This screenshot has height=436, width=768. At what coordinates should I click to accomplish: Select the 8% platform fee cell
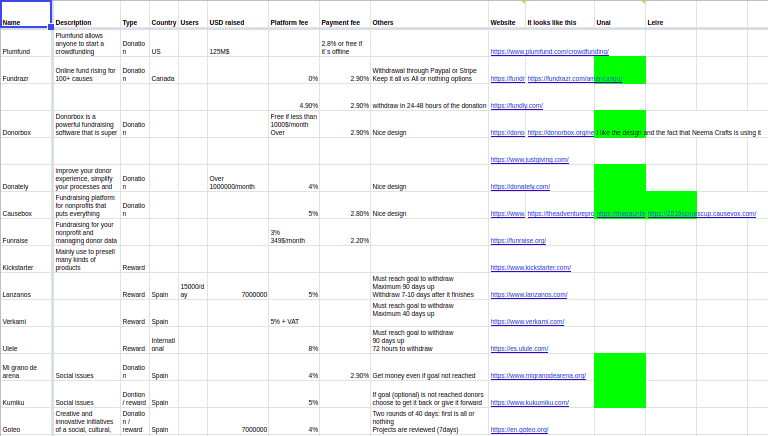click(x=294, y=340)
